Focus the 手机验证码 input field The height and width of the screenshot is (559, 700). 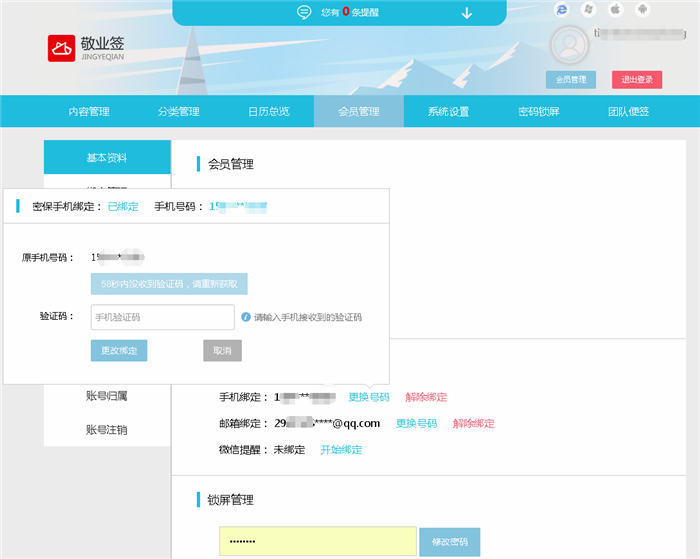pos(162,317)
